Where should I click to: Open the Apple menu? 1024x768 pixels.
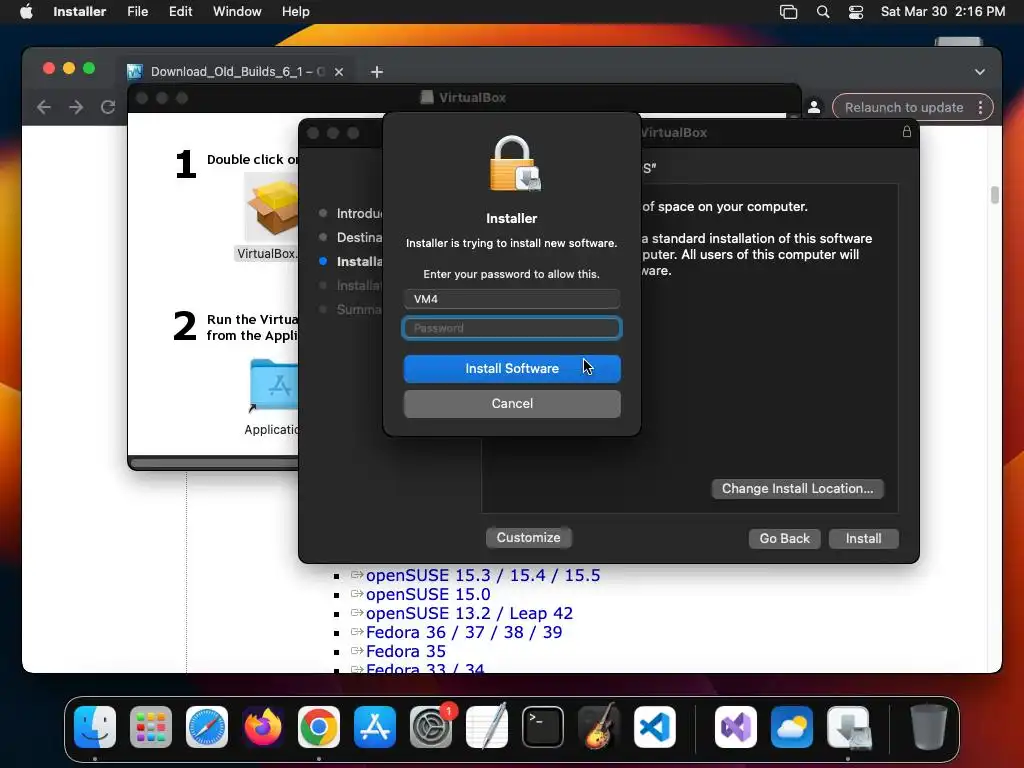coord(26,12)
